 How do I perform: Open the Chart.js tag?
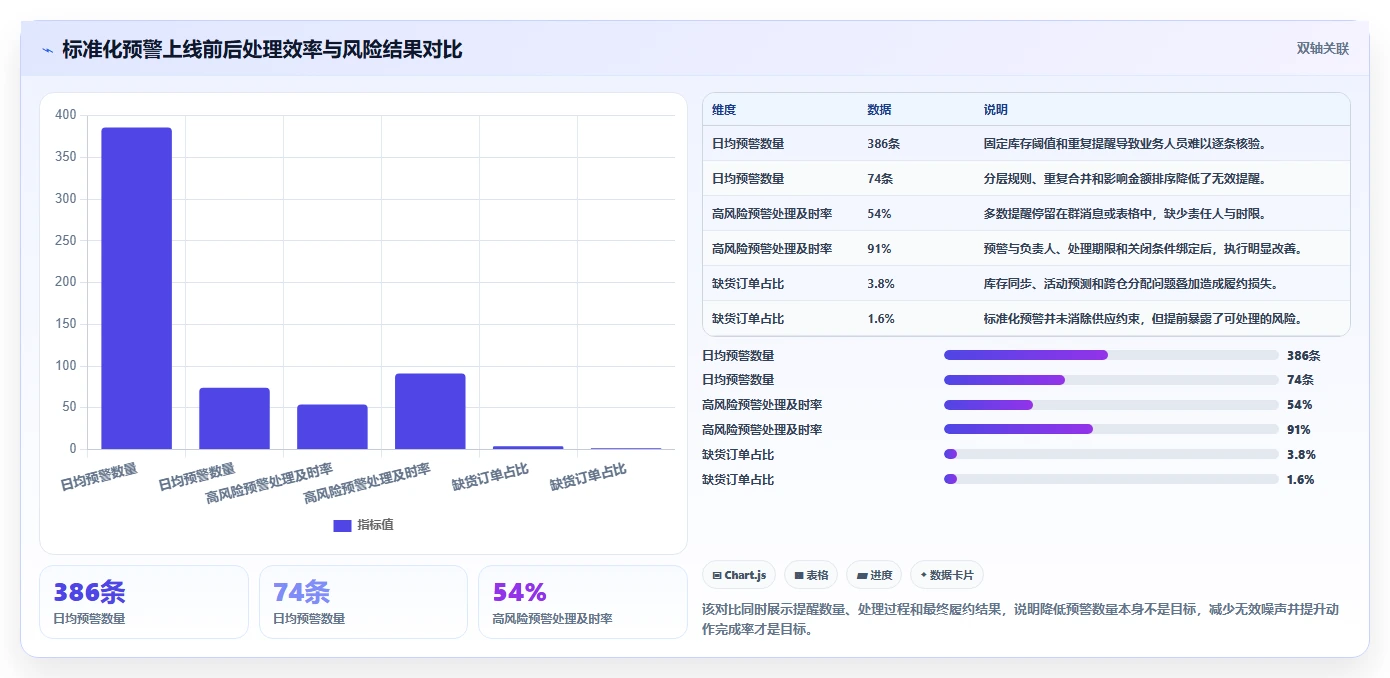tap(739, 575)
